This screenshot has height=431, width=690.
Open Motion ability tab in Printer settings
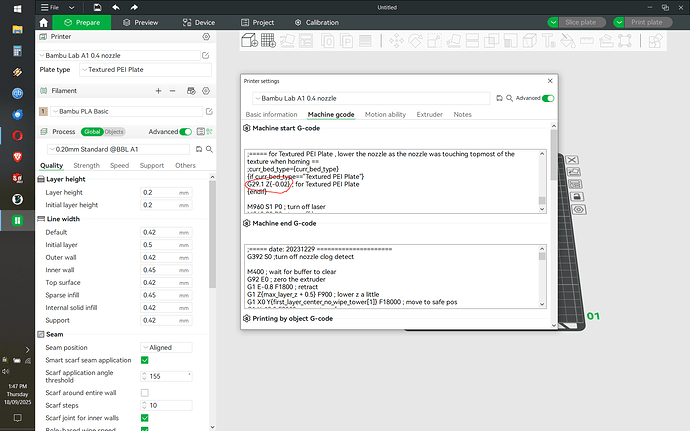(x=385, y=114)
